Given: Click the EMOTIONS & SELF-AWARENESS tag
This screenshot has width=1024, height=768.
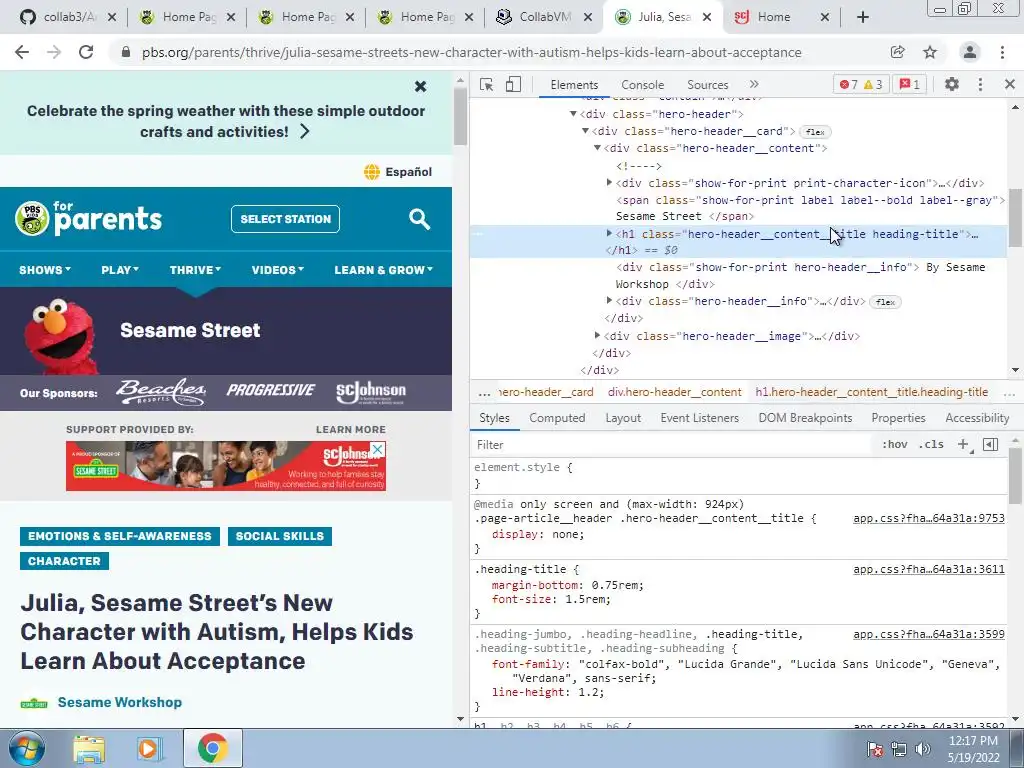Looking at the screenshot, I should (x=120, y=536).
